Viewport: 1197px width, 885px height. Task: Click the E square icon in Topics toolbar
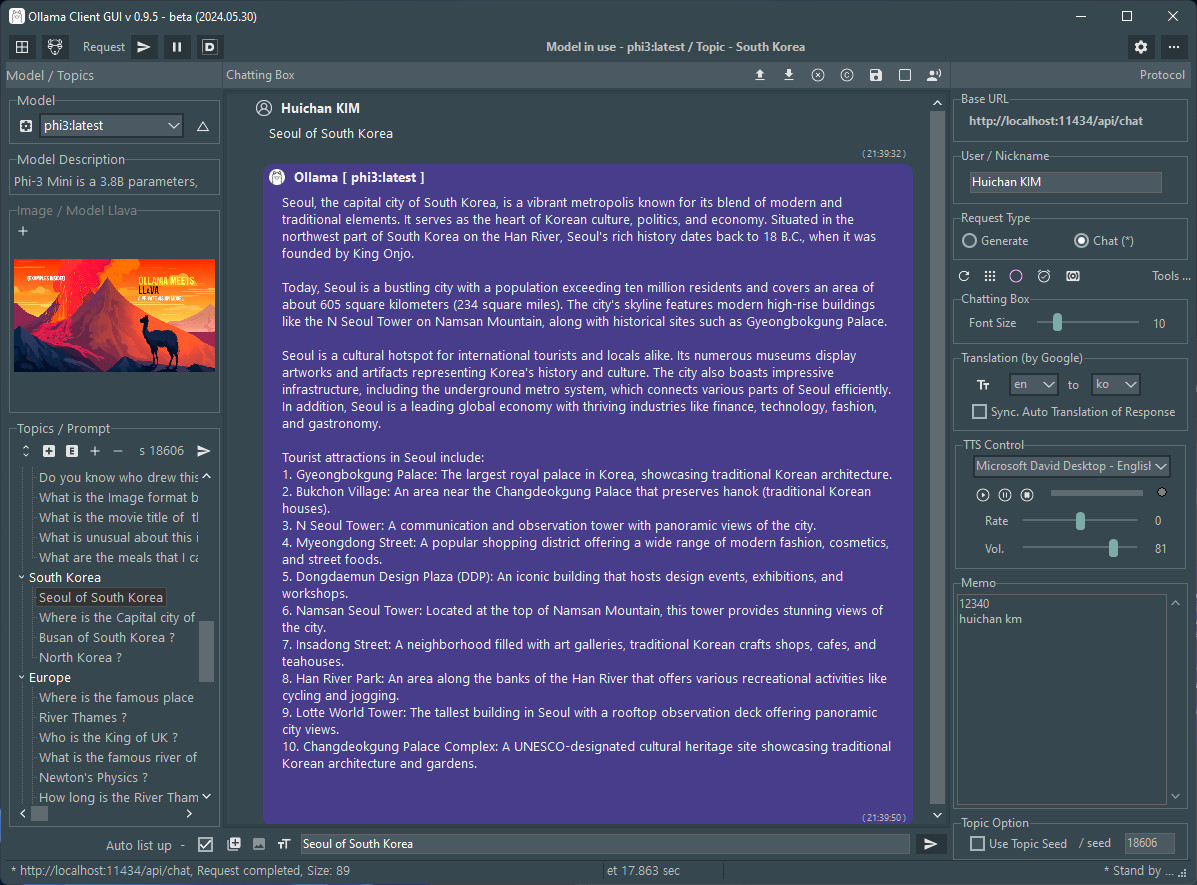tap(72, 451)
